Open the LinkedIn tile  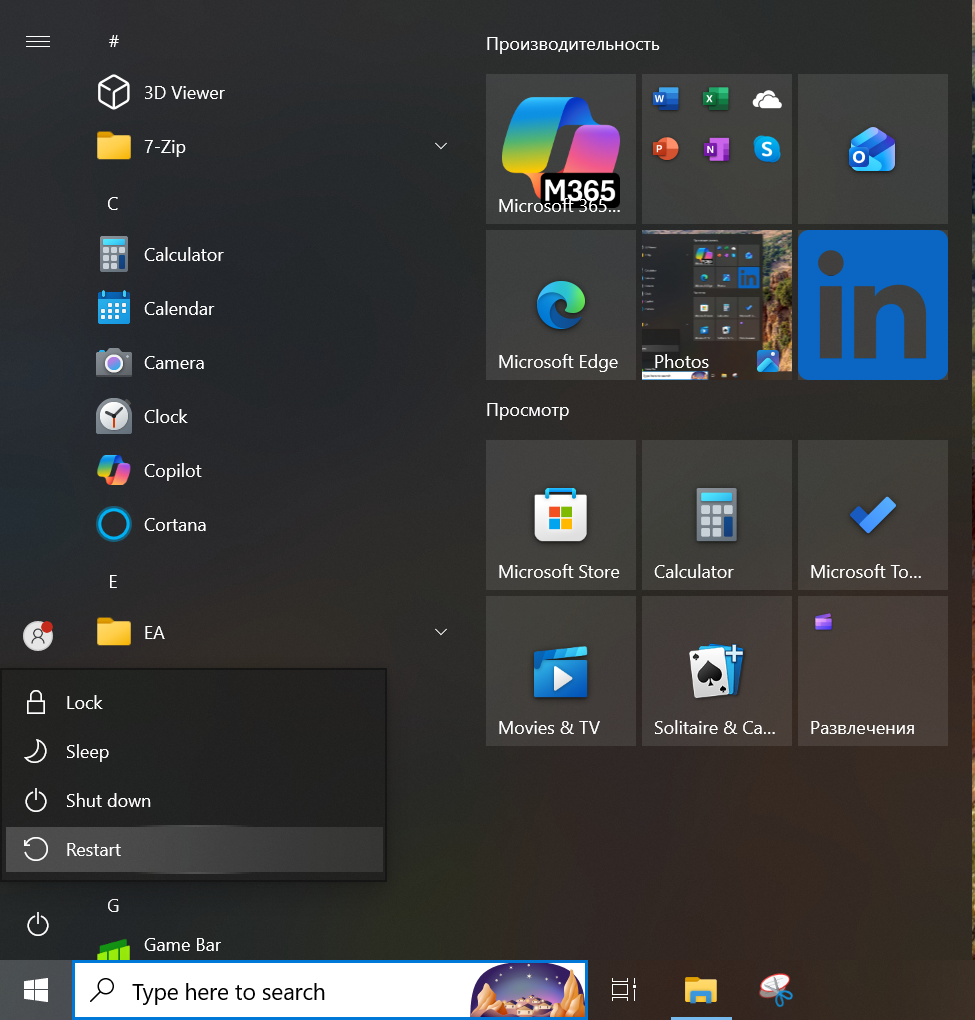(x=872, y=305)
